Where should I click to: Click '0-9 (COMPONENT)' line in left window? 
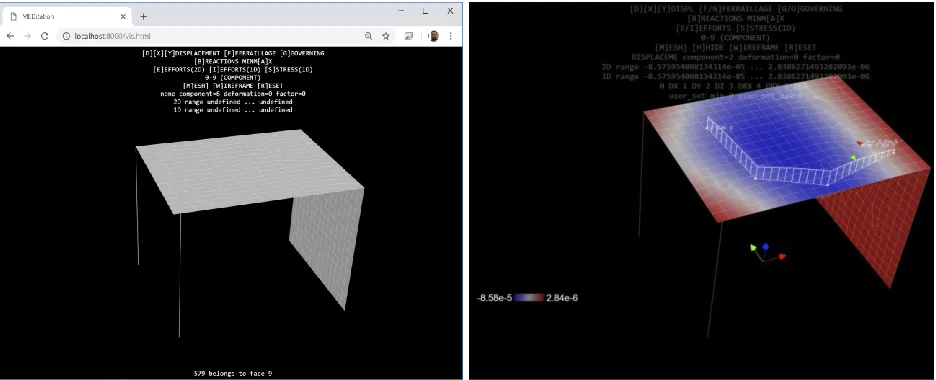[x=233, y=78]
